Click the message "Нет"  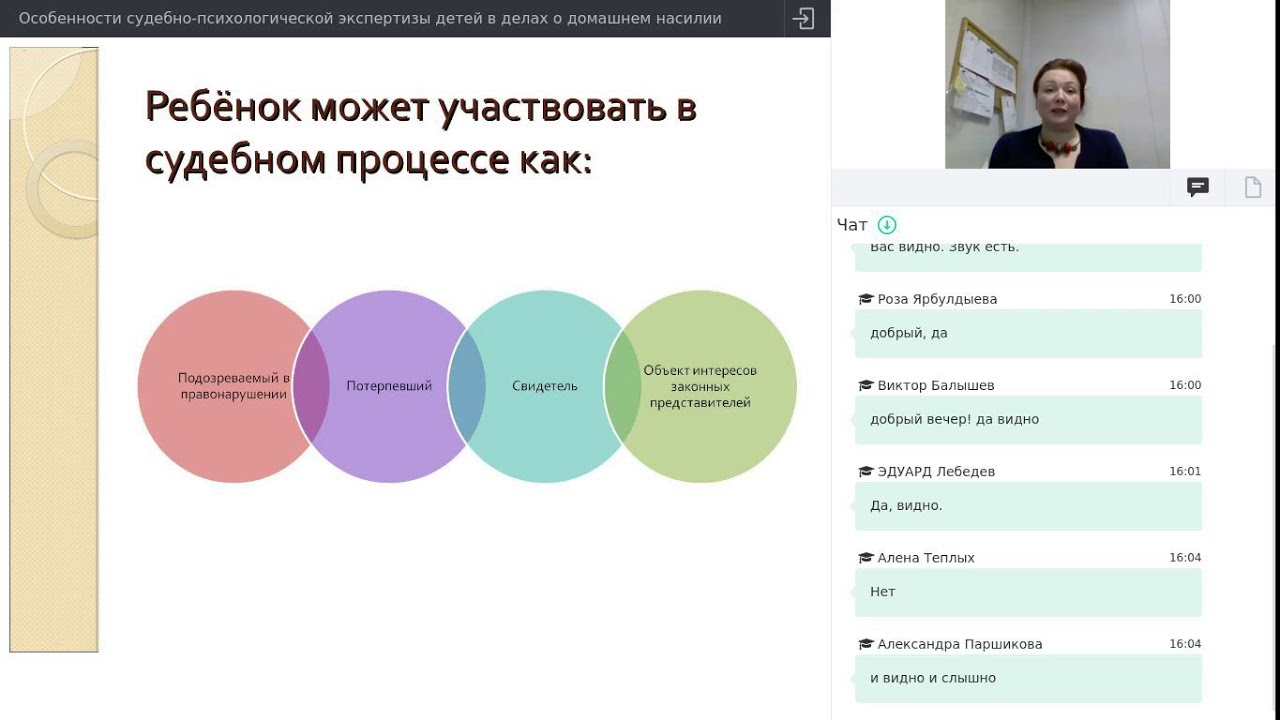coord(1028,592)
